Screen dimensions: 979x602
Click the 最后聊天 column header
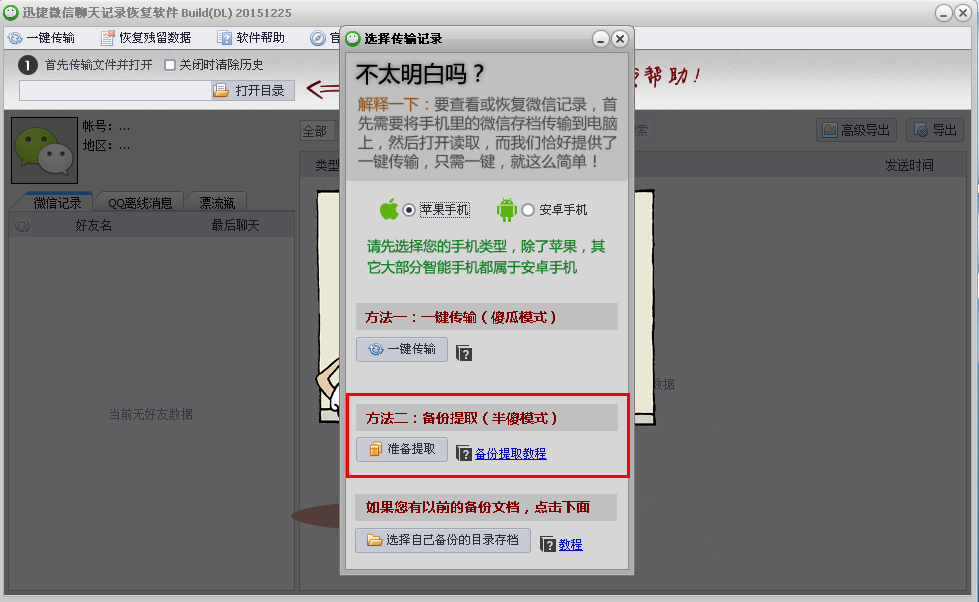click(x=235, y=225)
